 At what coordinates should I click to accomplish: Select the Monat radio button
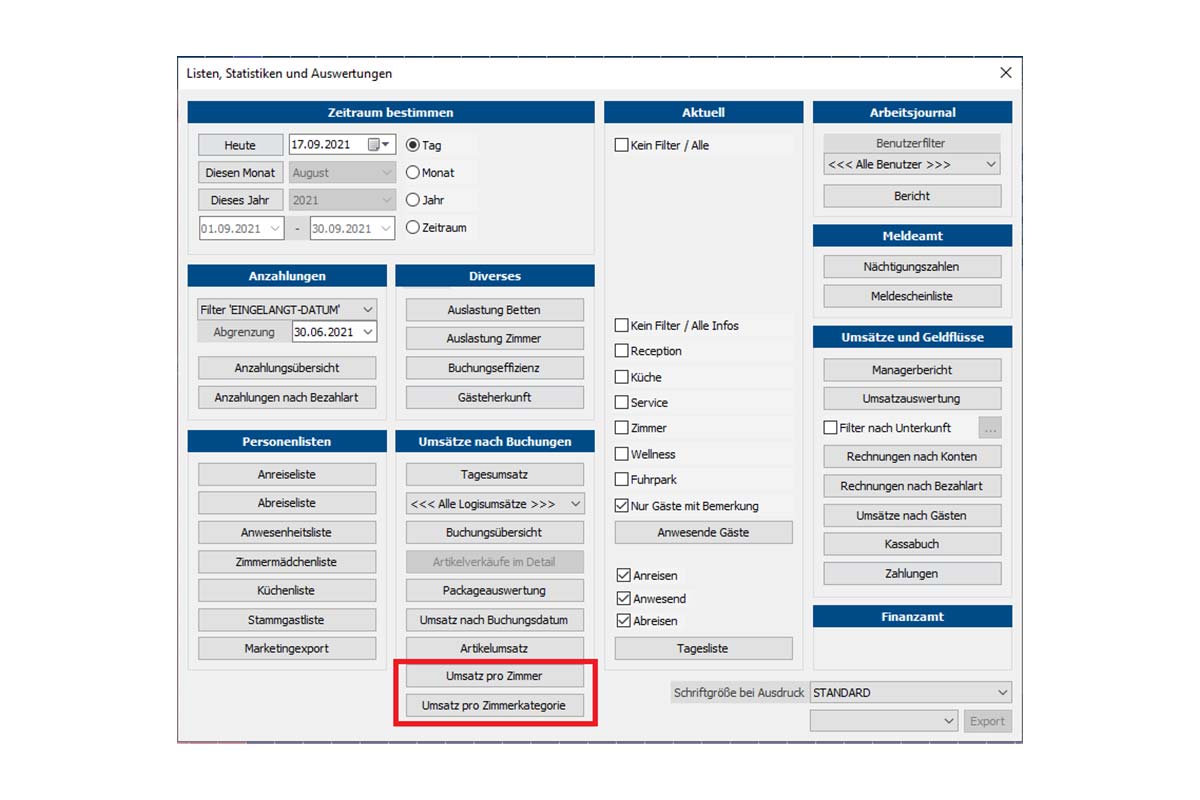click(x=413, y=173)
